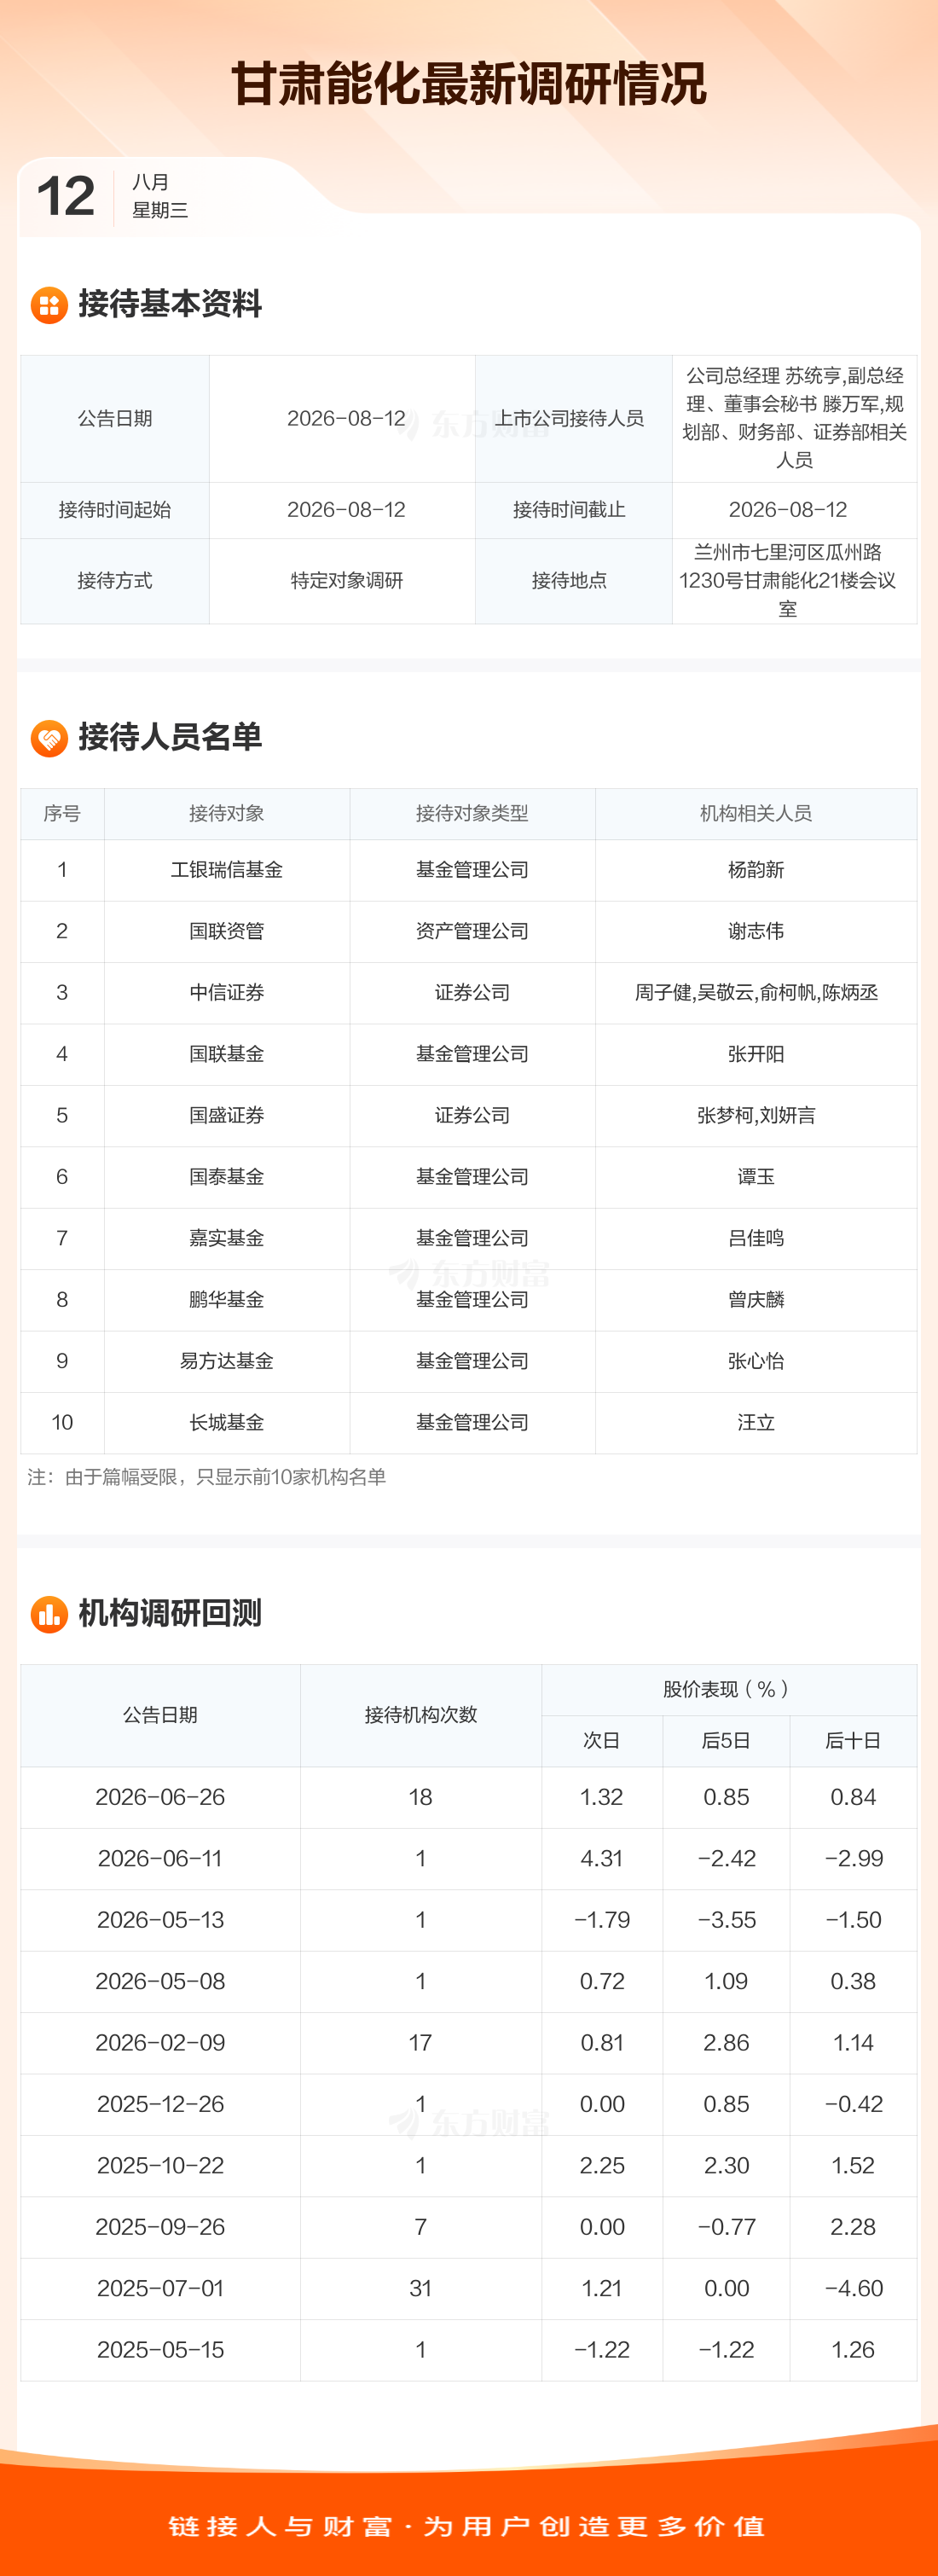The height and width of the screenshot is (2576, 938).
Task: Click the 接待地点 address cell
Action: [788, 581]
